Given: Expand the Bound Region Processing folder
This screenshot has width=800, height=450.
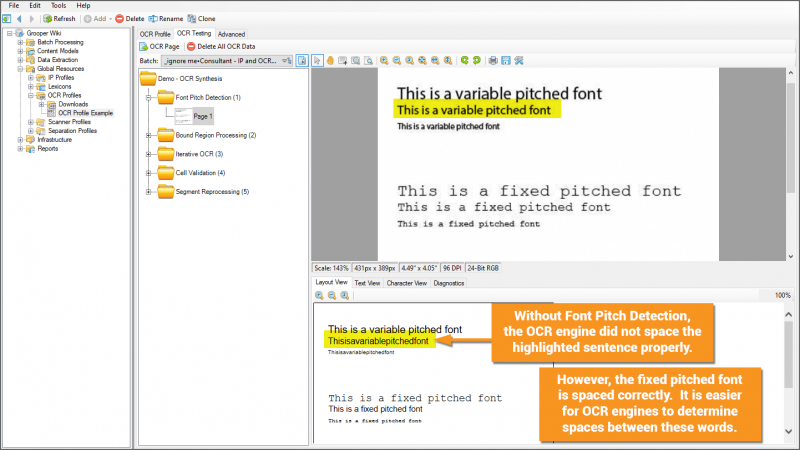Looking at the screenshot, I should [x=148, y=135].
